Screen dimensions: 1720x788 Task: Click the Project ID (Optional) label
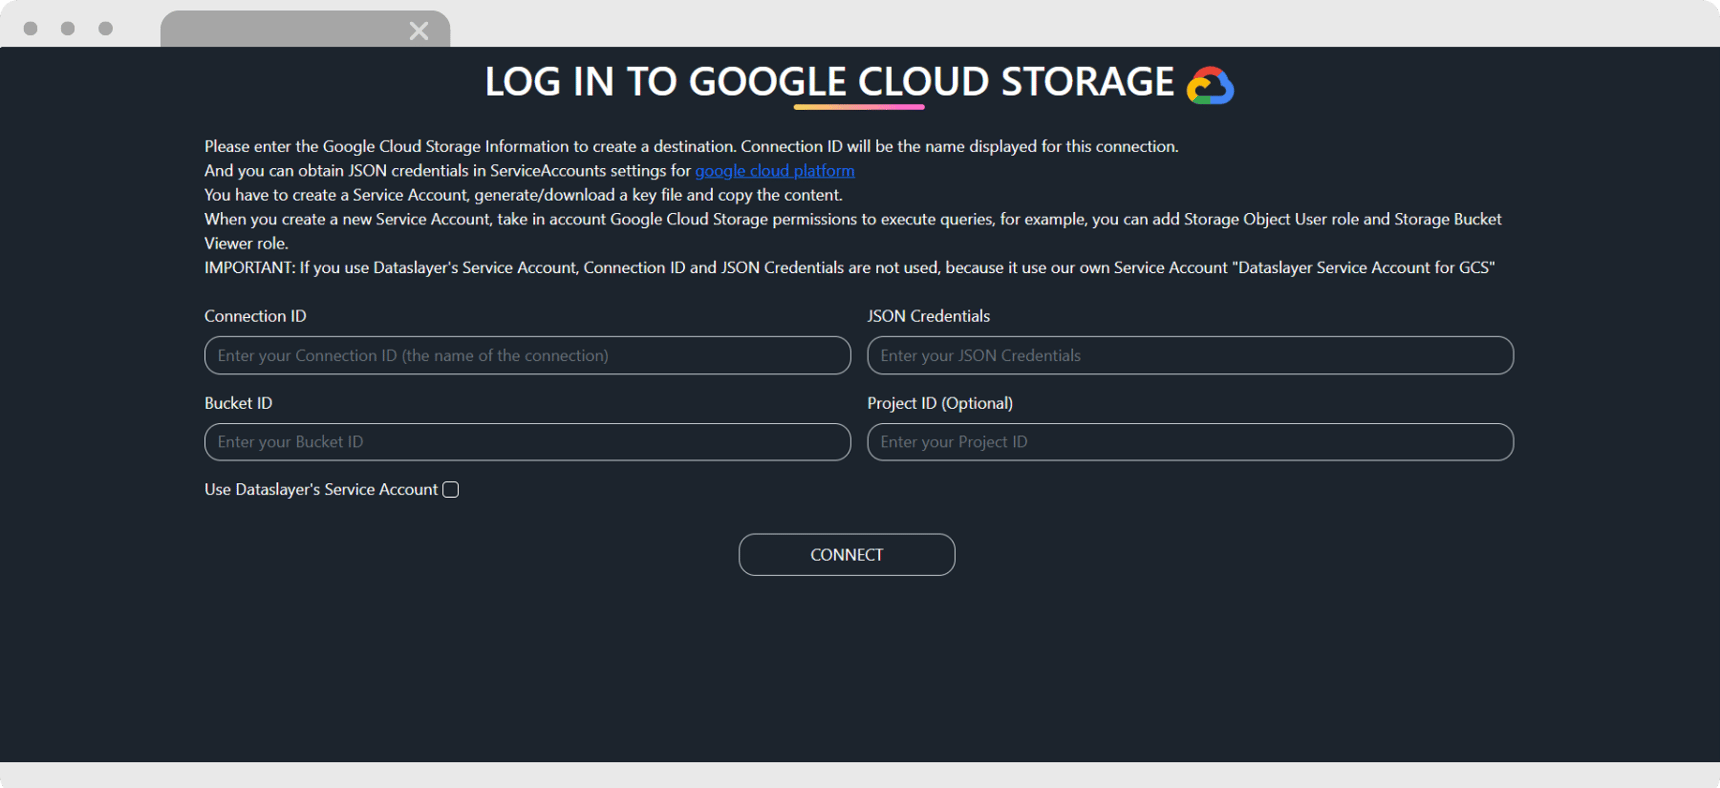click(940, 403)
